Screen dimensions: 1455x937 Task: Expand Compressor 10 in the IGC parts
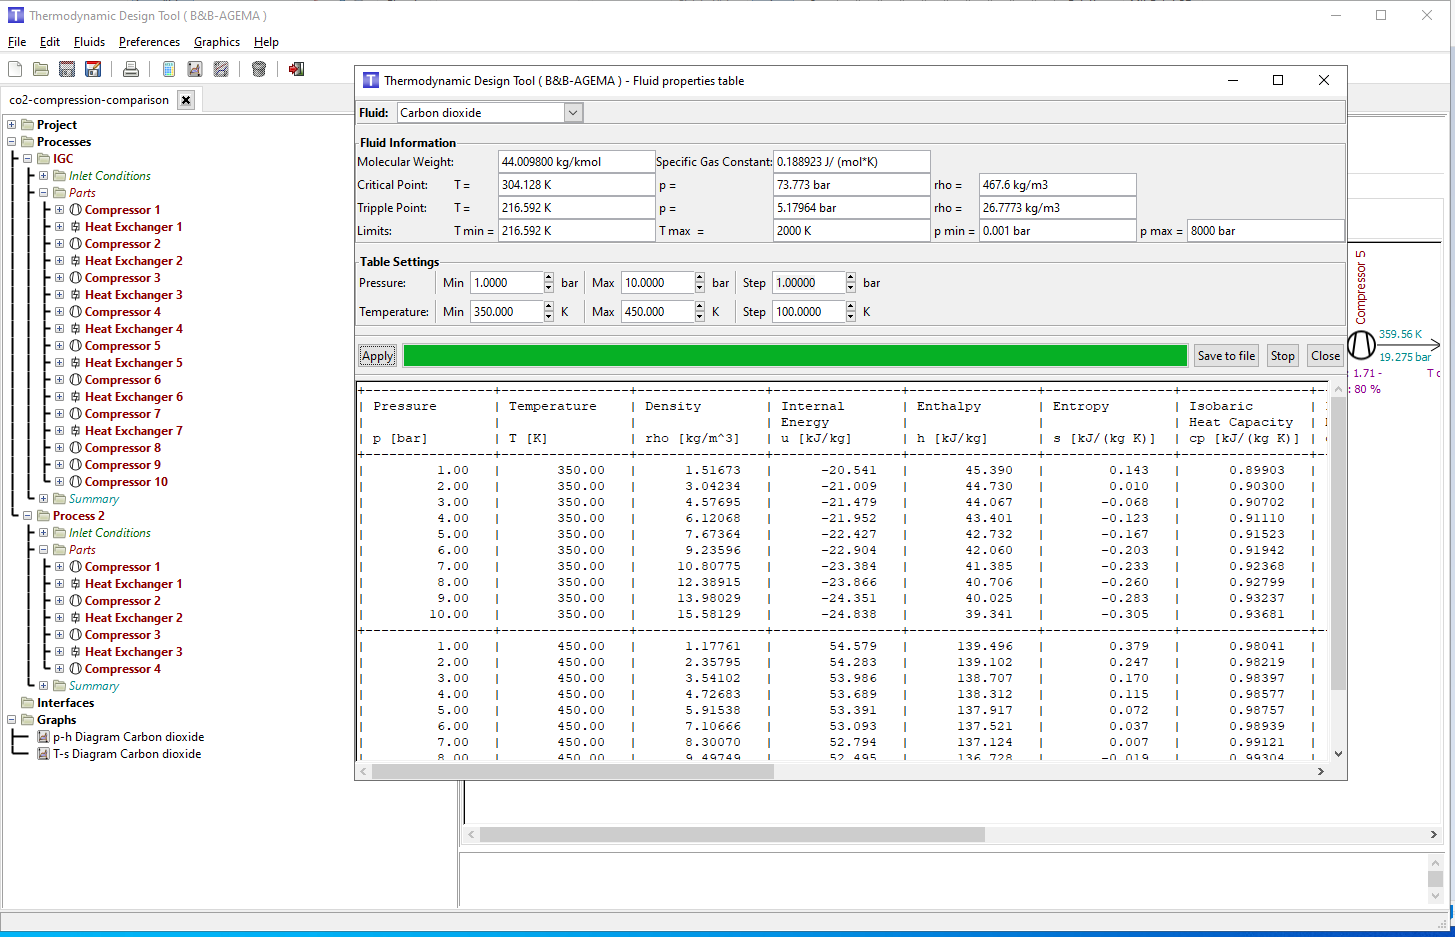click(60, 482)
